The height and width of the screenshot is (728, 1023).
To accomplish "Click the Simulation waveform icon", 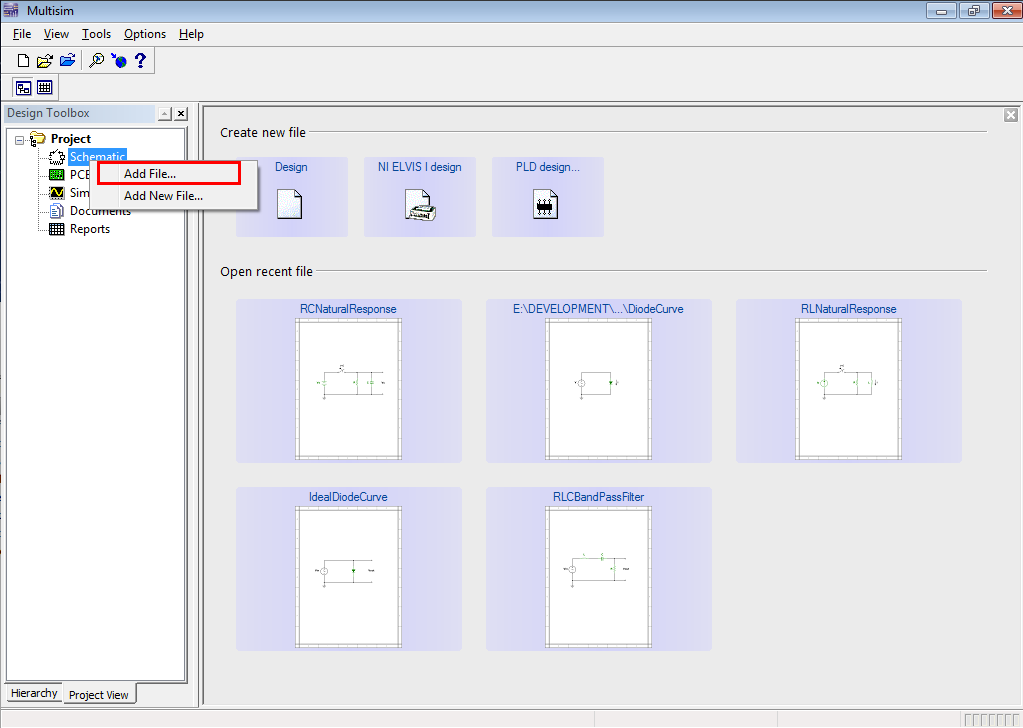I will (57, 192).
